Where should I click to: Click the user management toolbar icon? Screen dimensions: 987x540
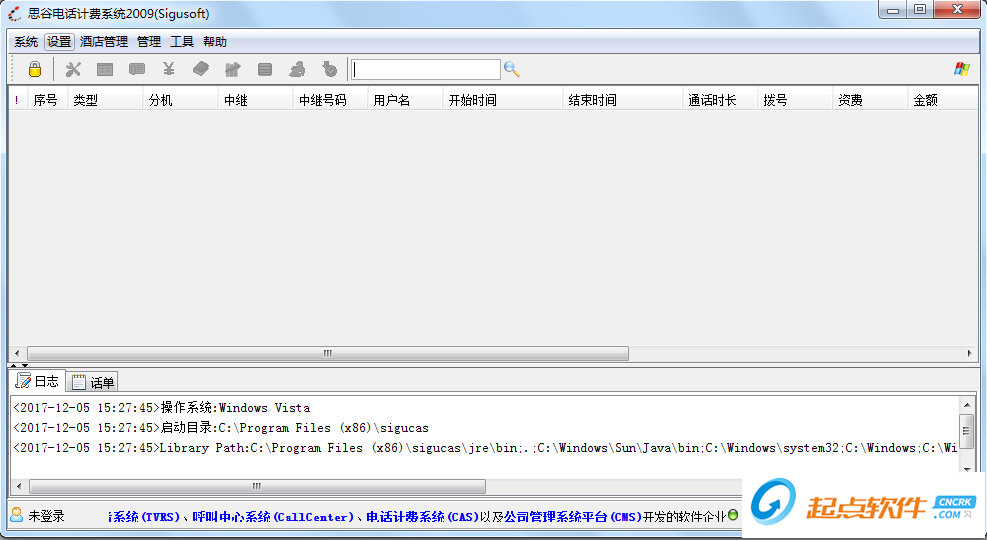(x=297, y=69)
